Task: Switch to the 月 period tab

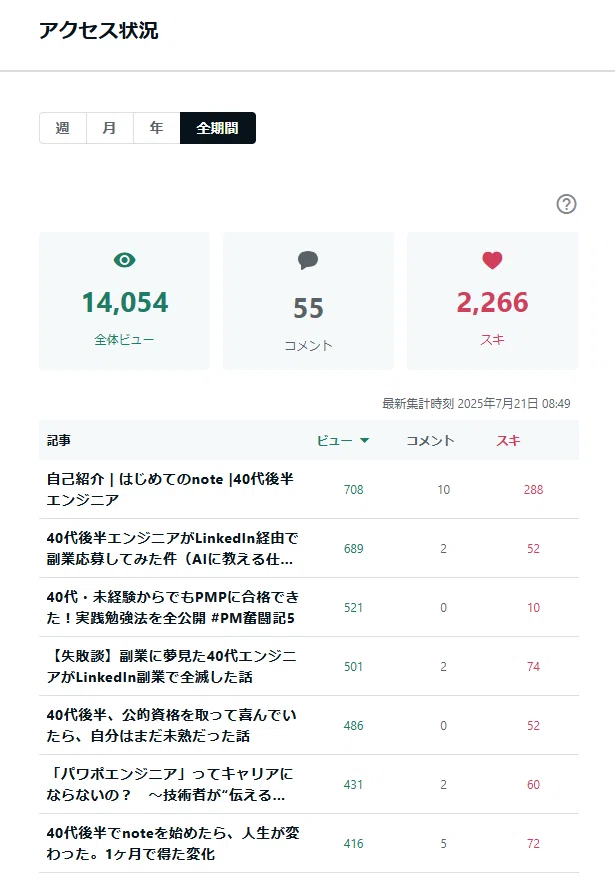Action: (109, 128)
